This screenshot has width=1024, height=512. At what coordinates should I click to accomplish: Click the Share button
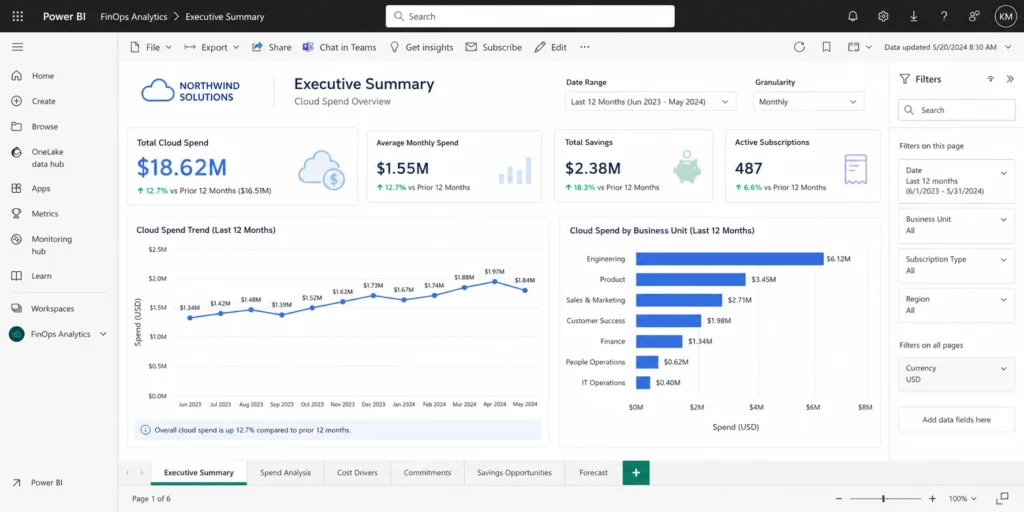(272, 47)
